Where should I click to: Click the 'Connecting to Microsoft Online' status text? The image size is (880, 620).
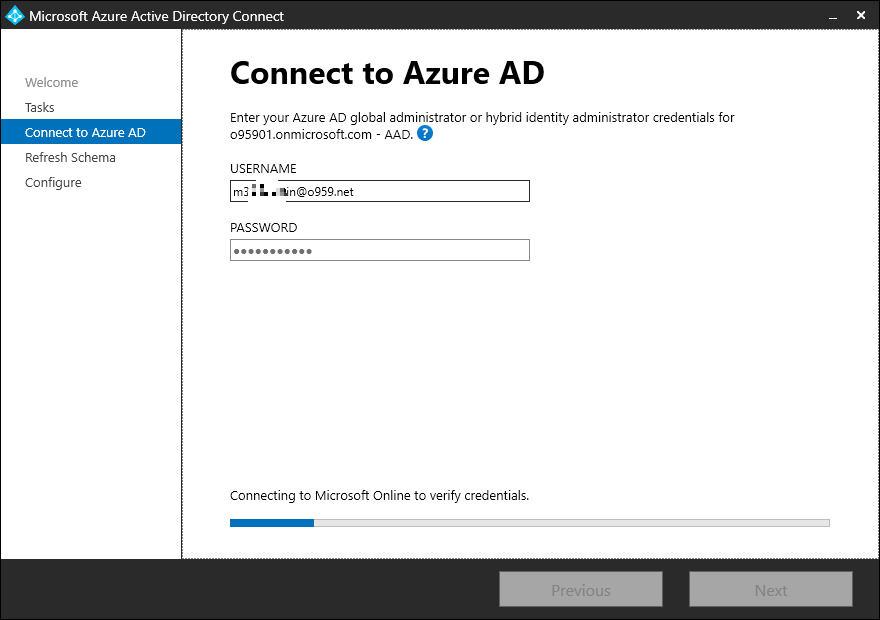[x=379, y=495]
